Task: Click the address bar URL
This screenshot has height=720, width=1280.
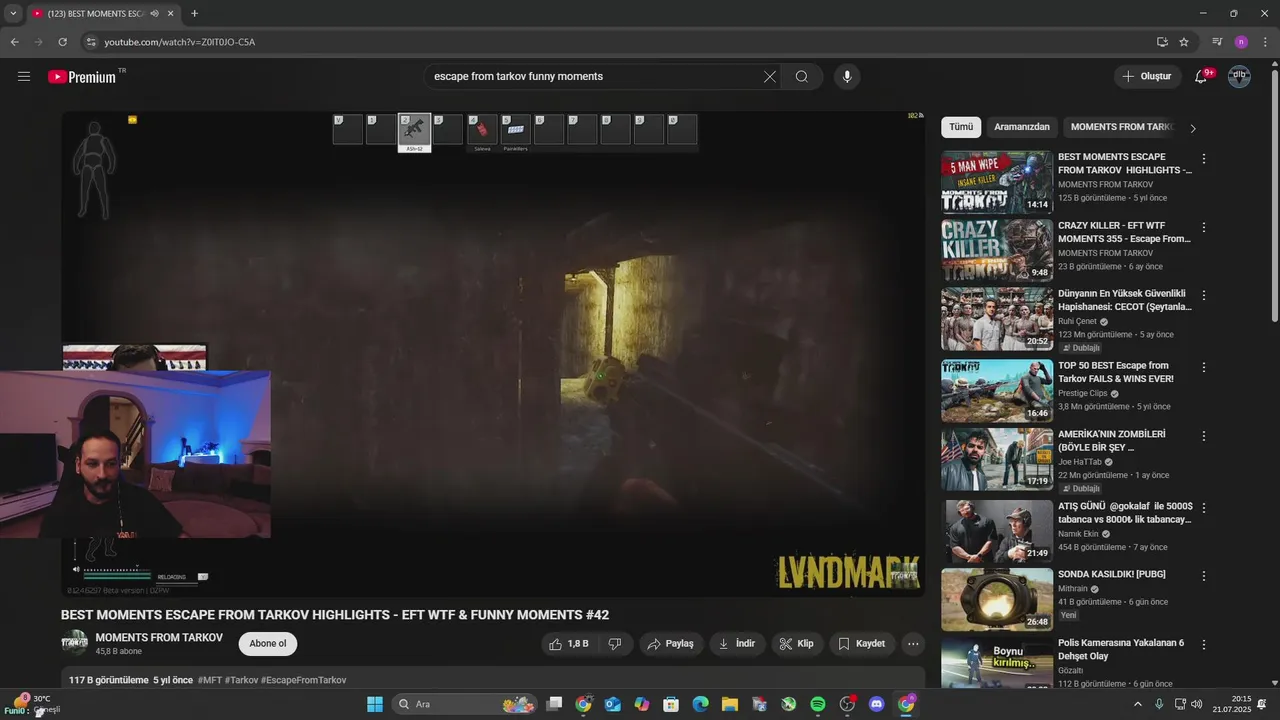Action: pyautogui.click(x=180, y=42)
